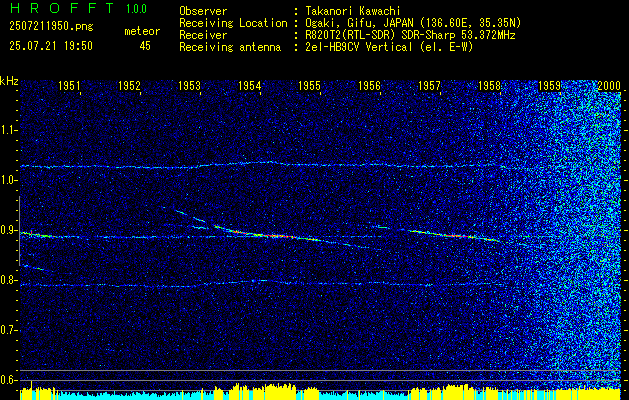Viewport: 629px width, 400px height.
Task: Click the red meteor echo near 1954
Action: [267, 235]
